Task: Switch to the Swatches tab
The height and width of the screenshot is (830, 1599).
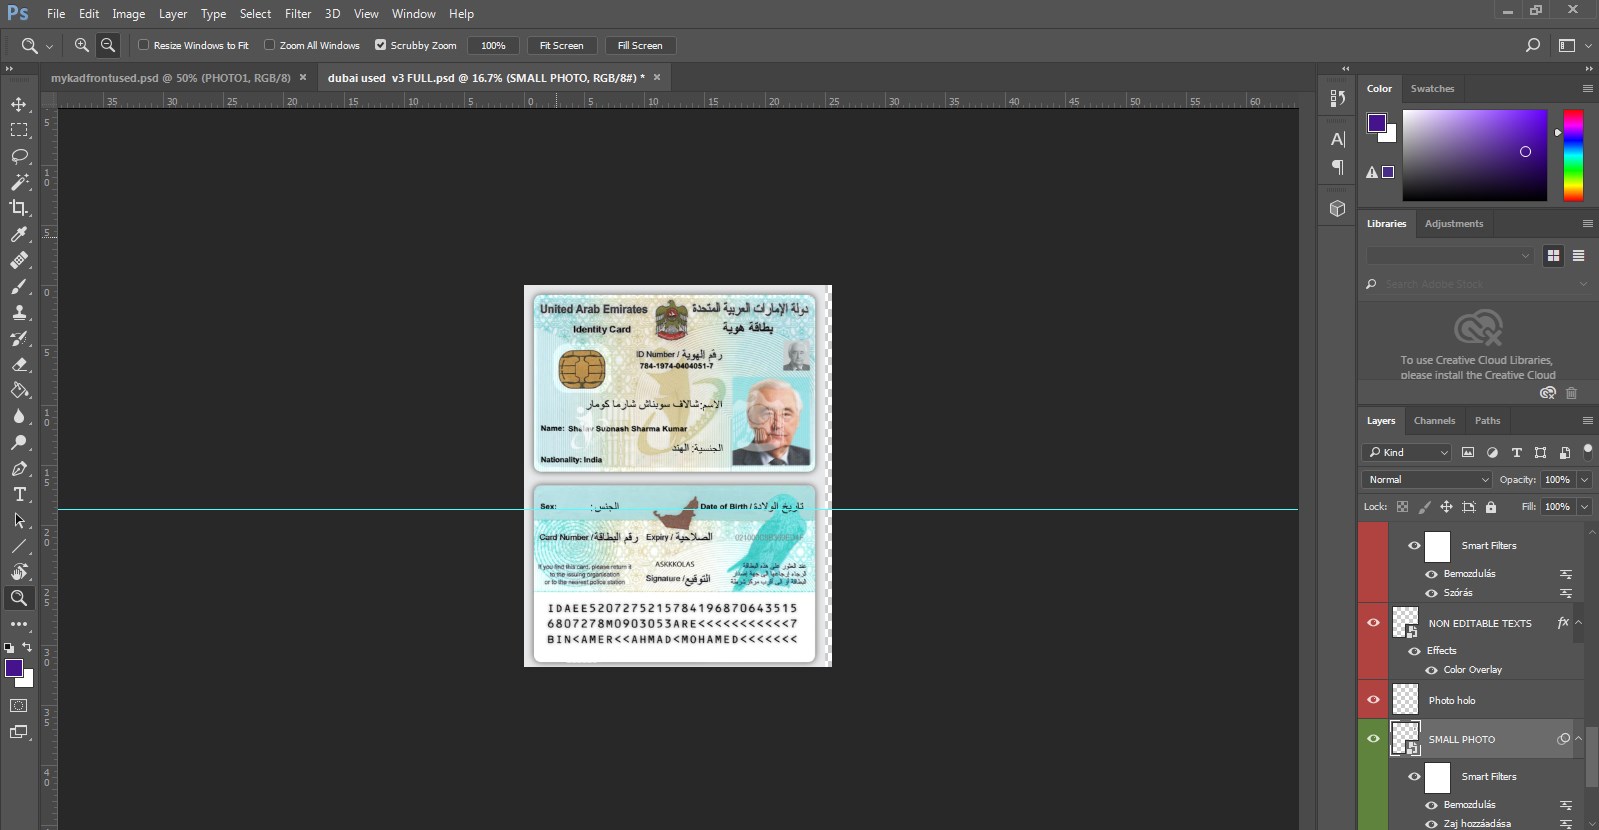Action: [1432, 88]
